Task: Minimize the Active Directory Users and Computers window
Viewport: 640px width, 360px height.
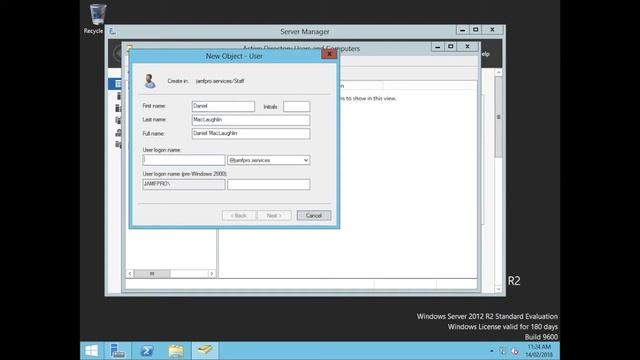Action: (x=438, y=47)
